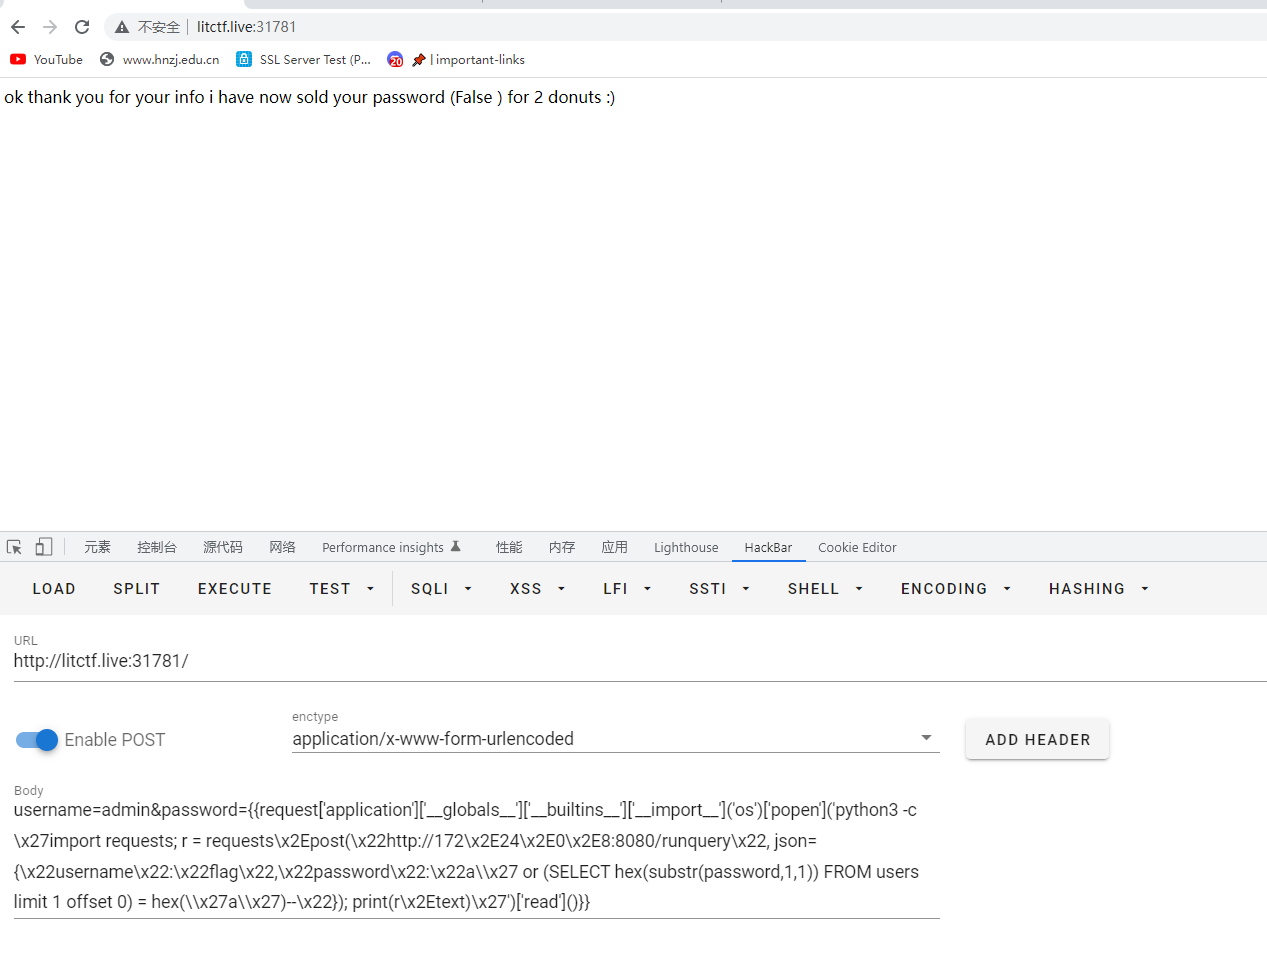Viewport: 1267px width, 972px height.
Task: Activate the DevTools element inspector icon
Action: click(x=14, y=547)
